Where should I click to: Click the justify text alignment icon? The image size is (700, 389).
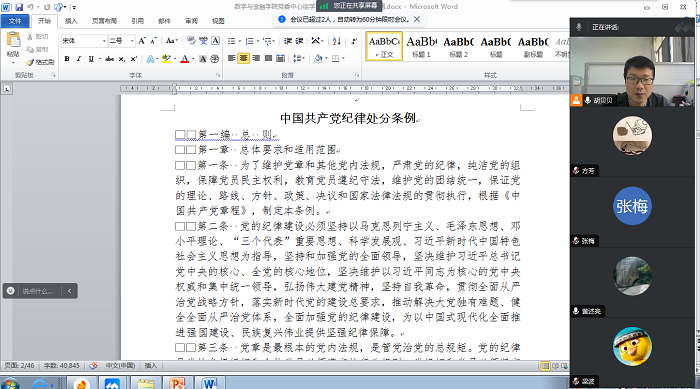coord(268,58)
